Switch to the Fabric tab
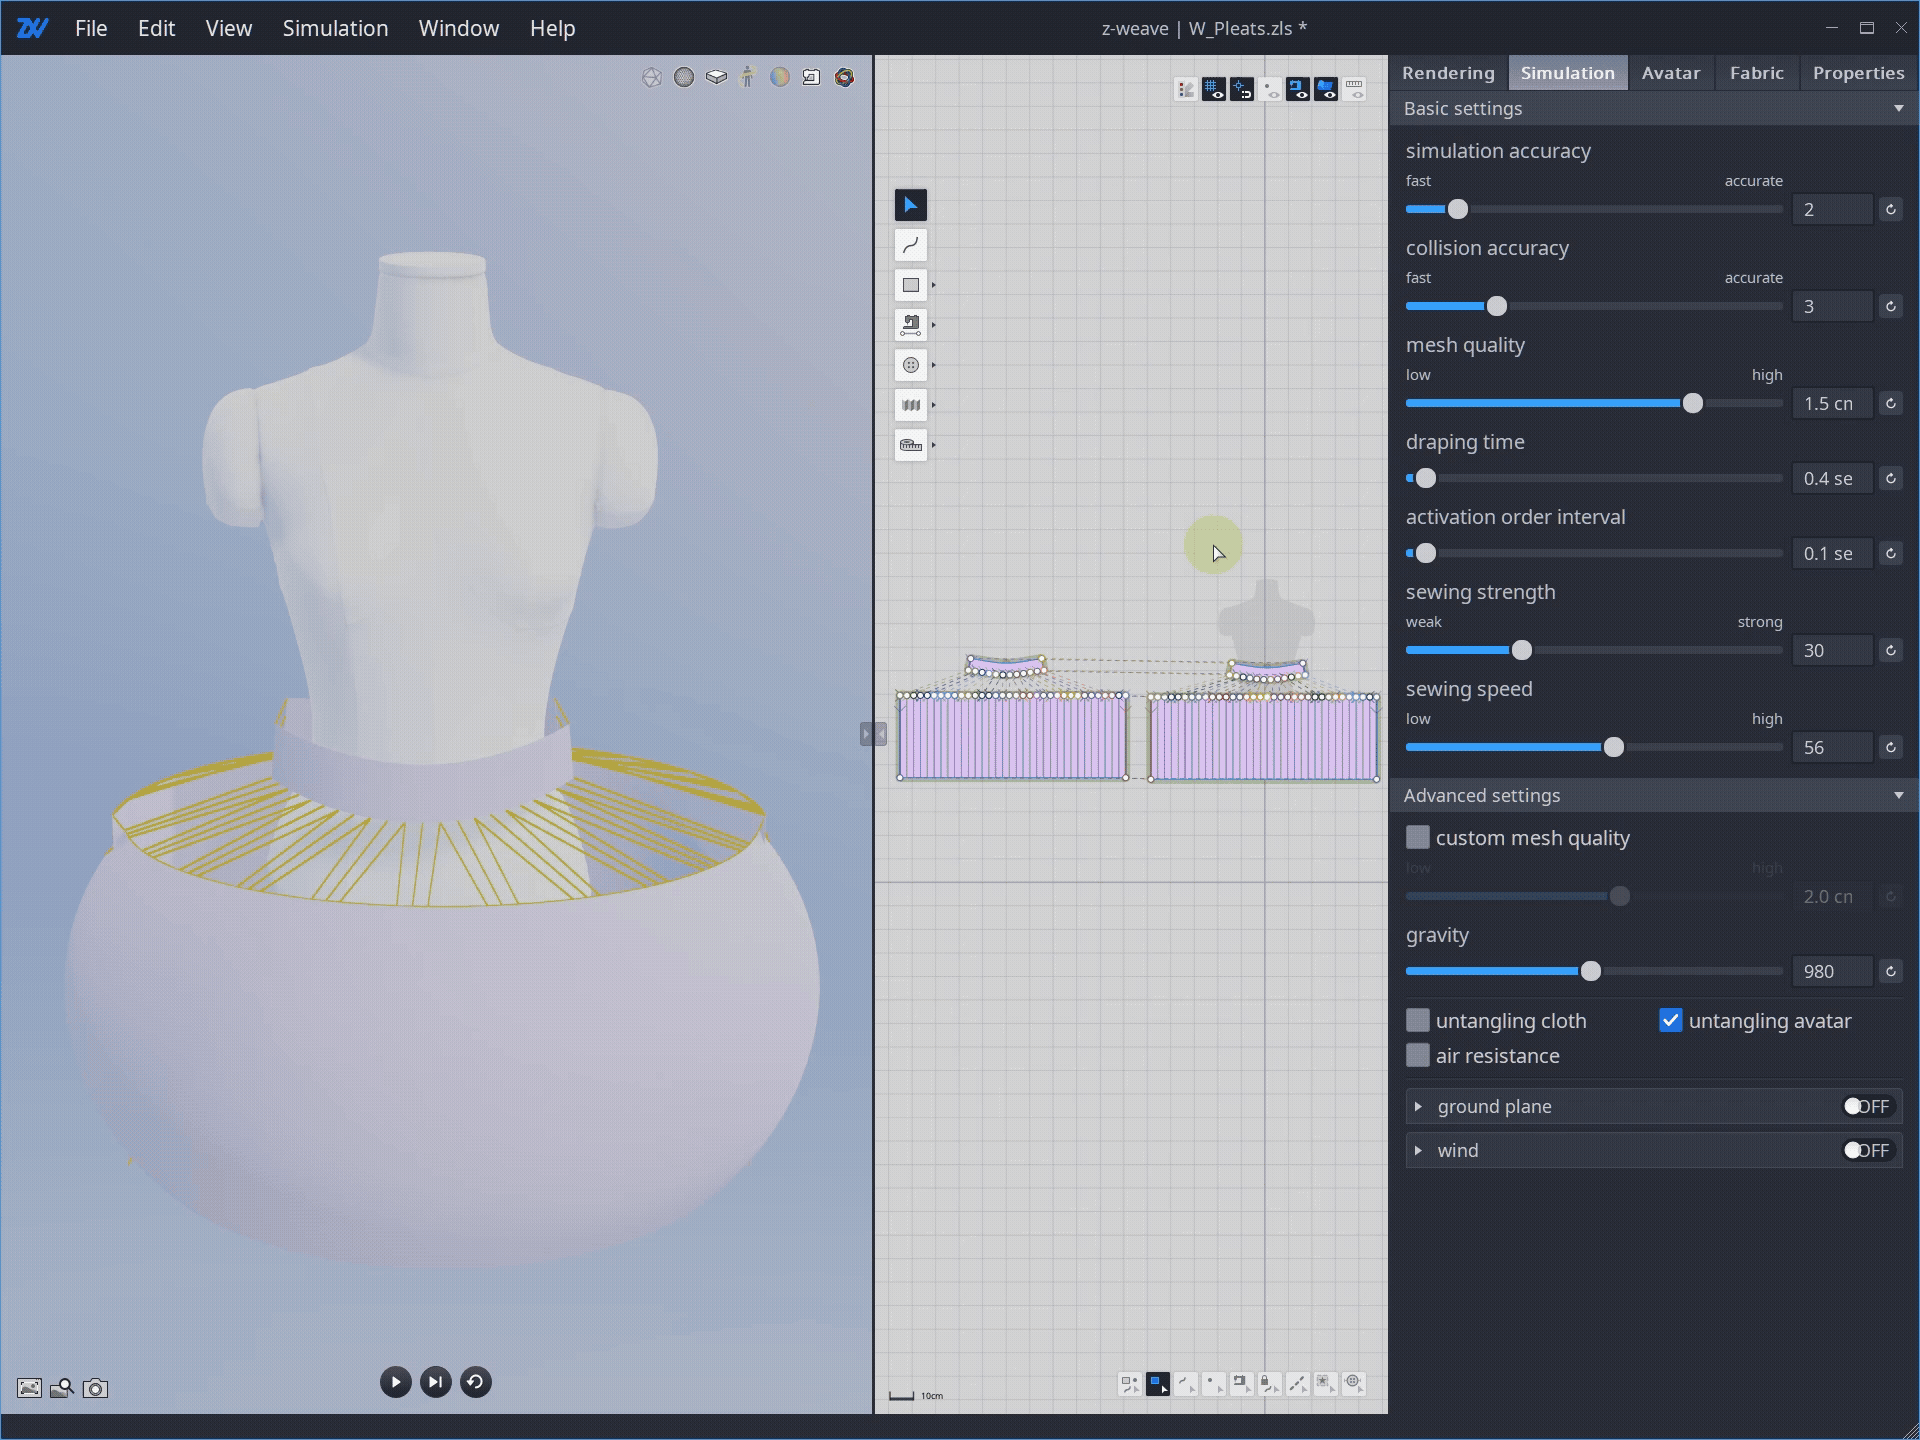This screenshot has height=1440, width=1920. tap(1757, 72)
